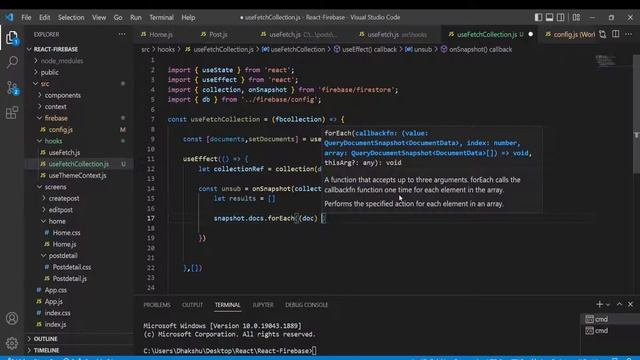Open the Accounts menu icon
Viewport: 640px width, 360px height.
[12, 318]
